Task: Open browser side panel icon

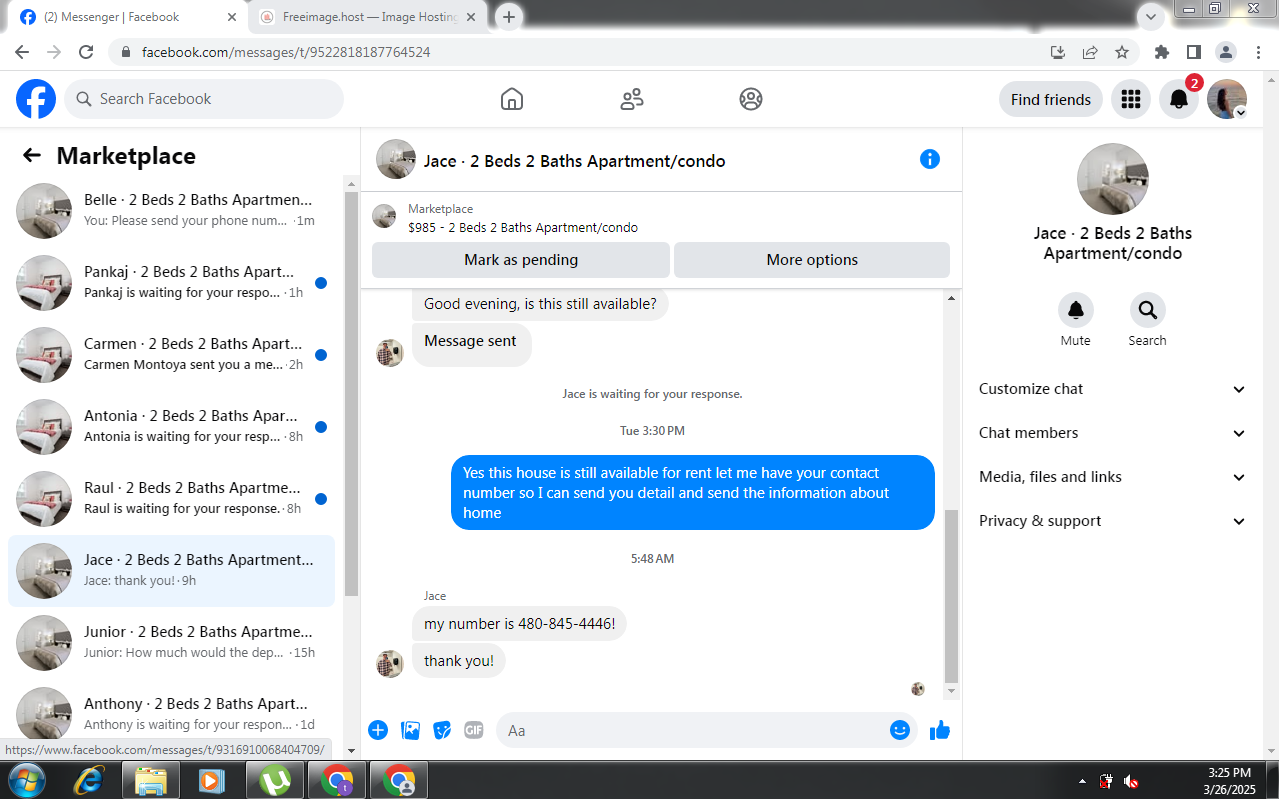Action: tap(1193, 52)
